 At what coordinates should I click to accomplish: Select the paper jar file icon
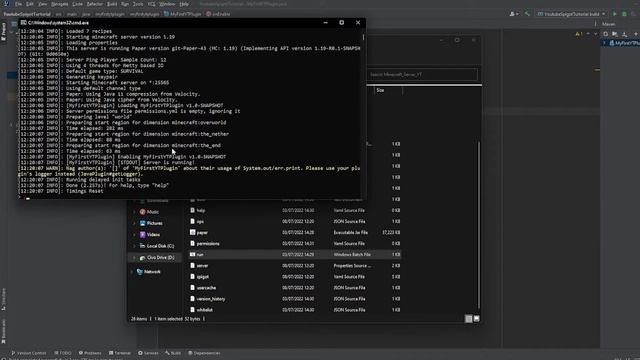(192, 232)
